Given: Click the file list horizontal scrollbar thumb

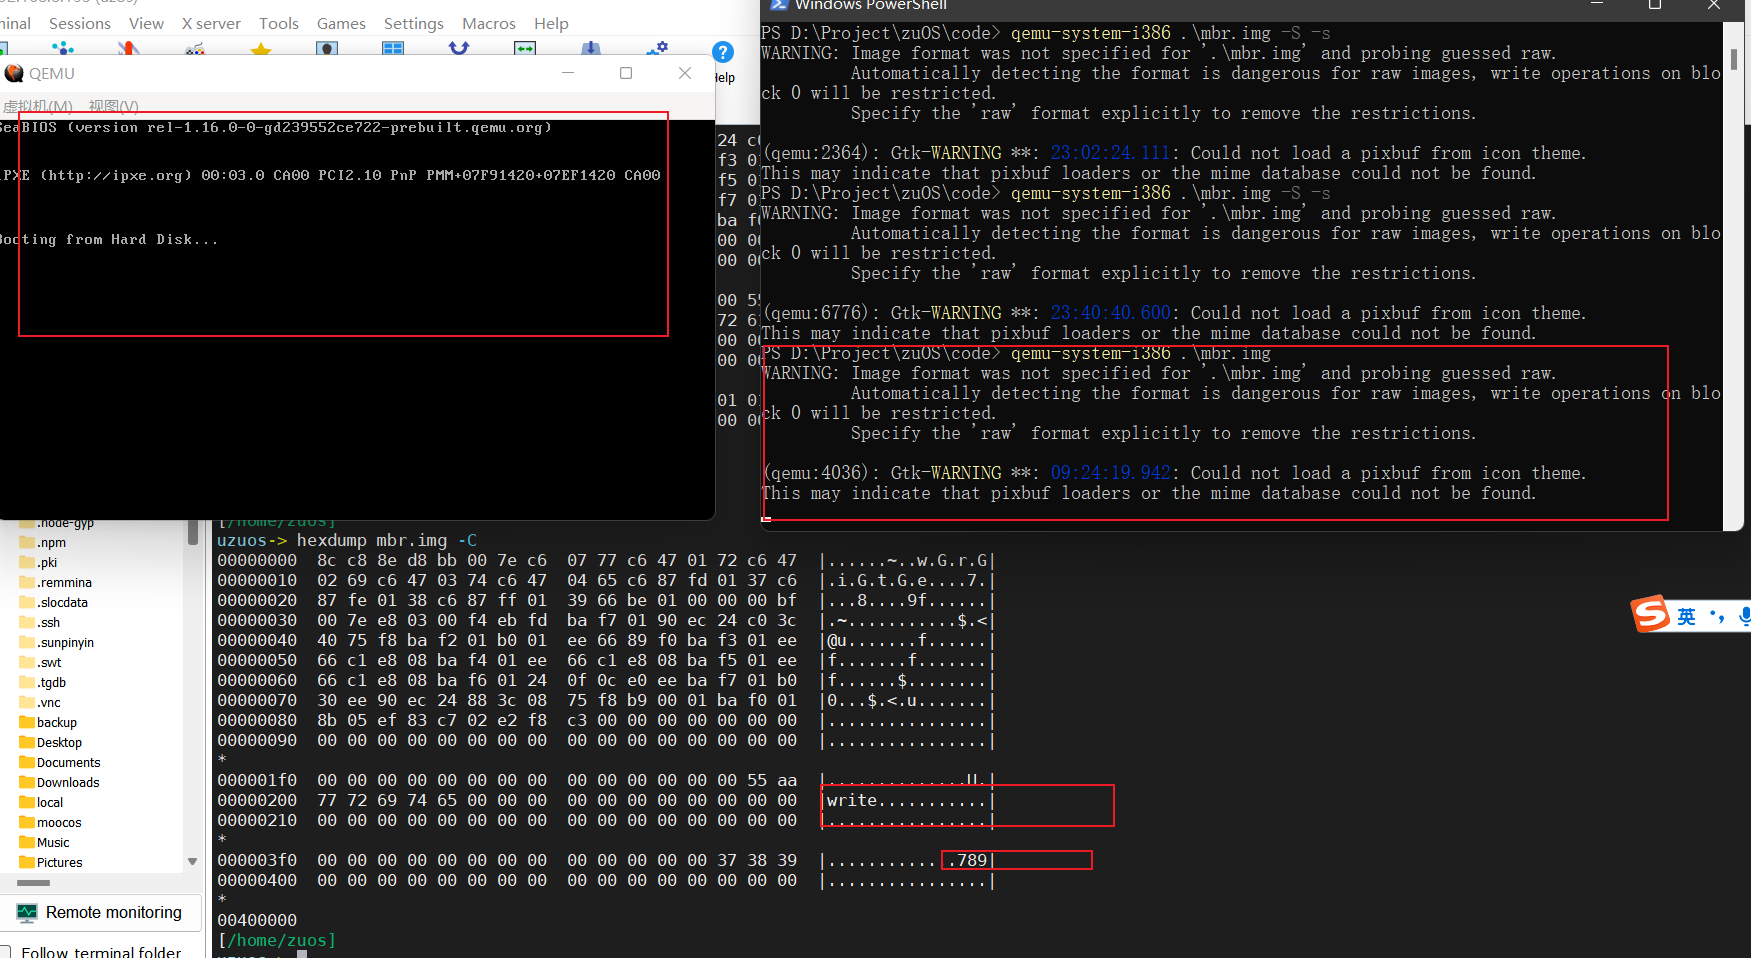Looking at the screenshot, I should pyautogui.click(x=33, y=883).
